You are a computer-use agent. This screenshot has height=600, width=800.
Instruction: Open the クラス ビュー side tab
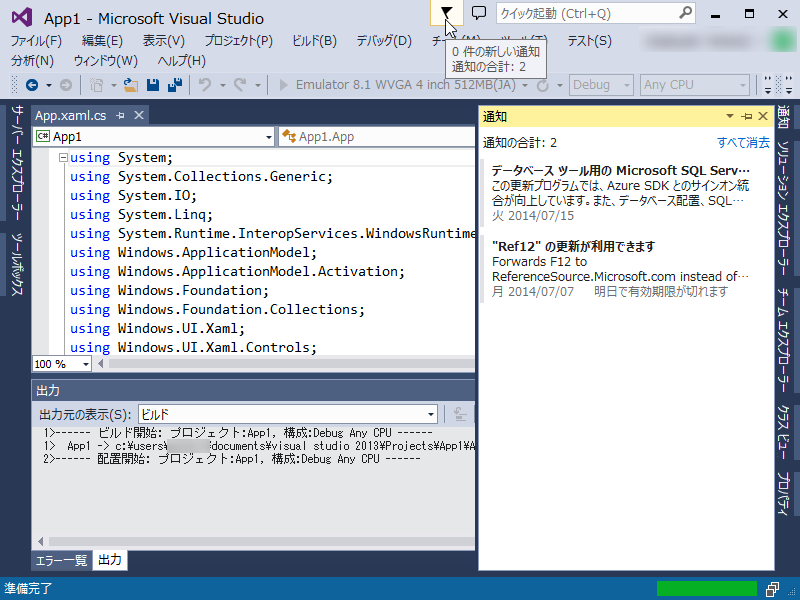tap(784, 432)
